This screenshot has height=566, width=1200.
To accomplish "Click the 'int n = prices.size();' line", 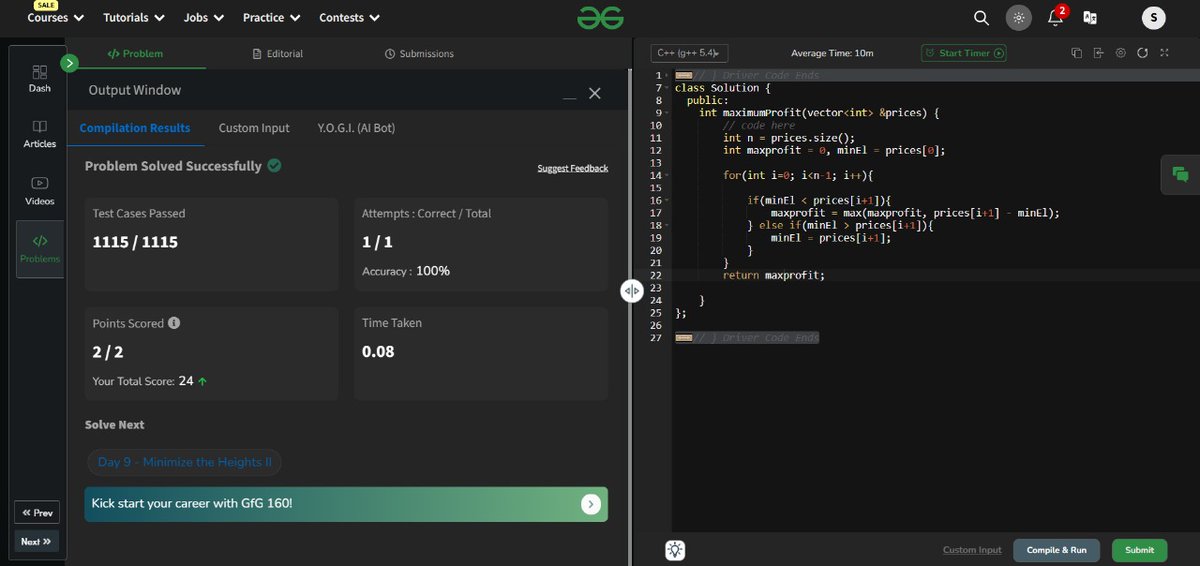I will (x=789, y=138).
